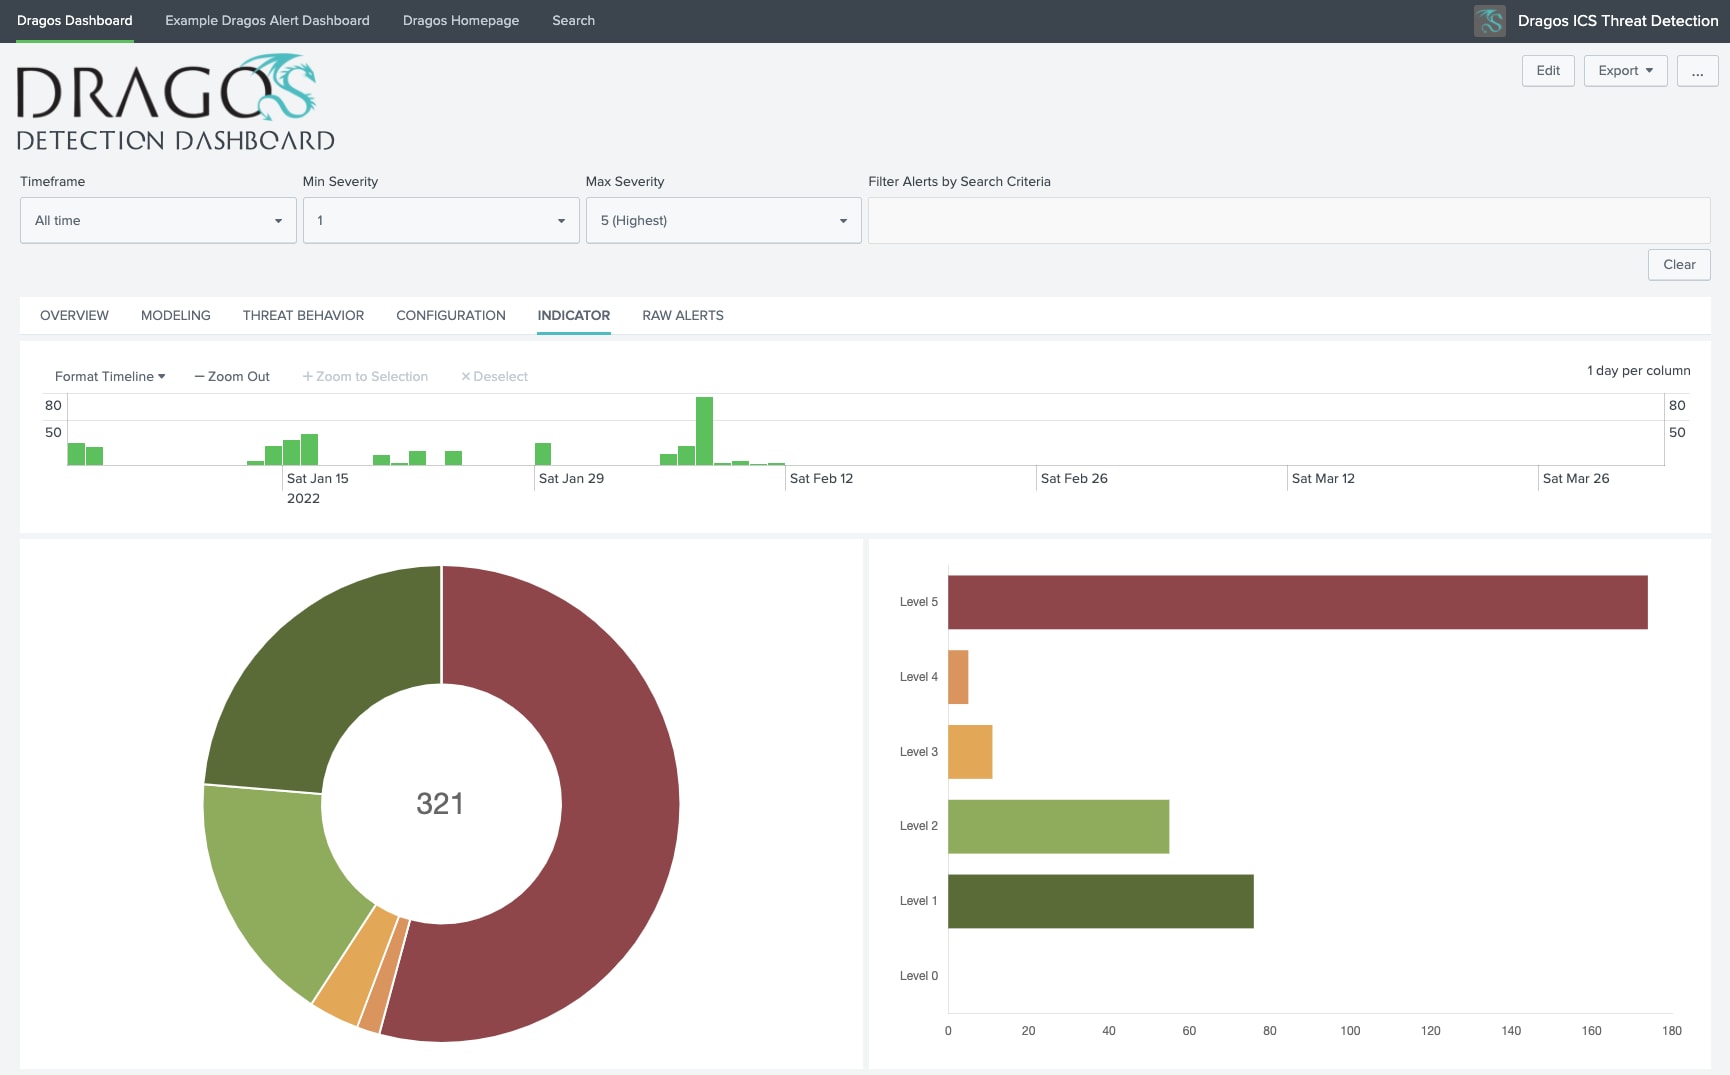Click the Level 0 axis label
The height and width of the screenshot is (1075, 1730).
click(x=919, y=976)
